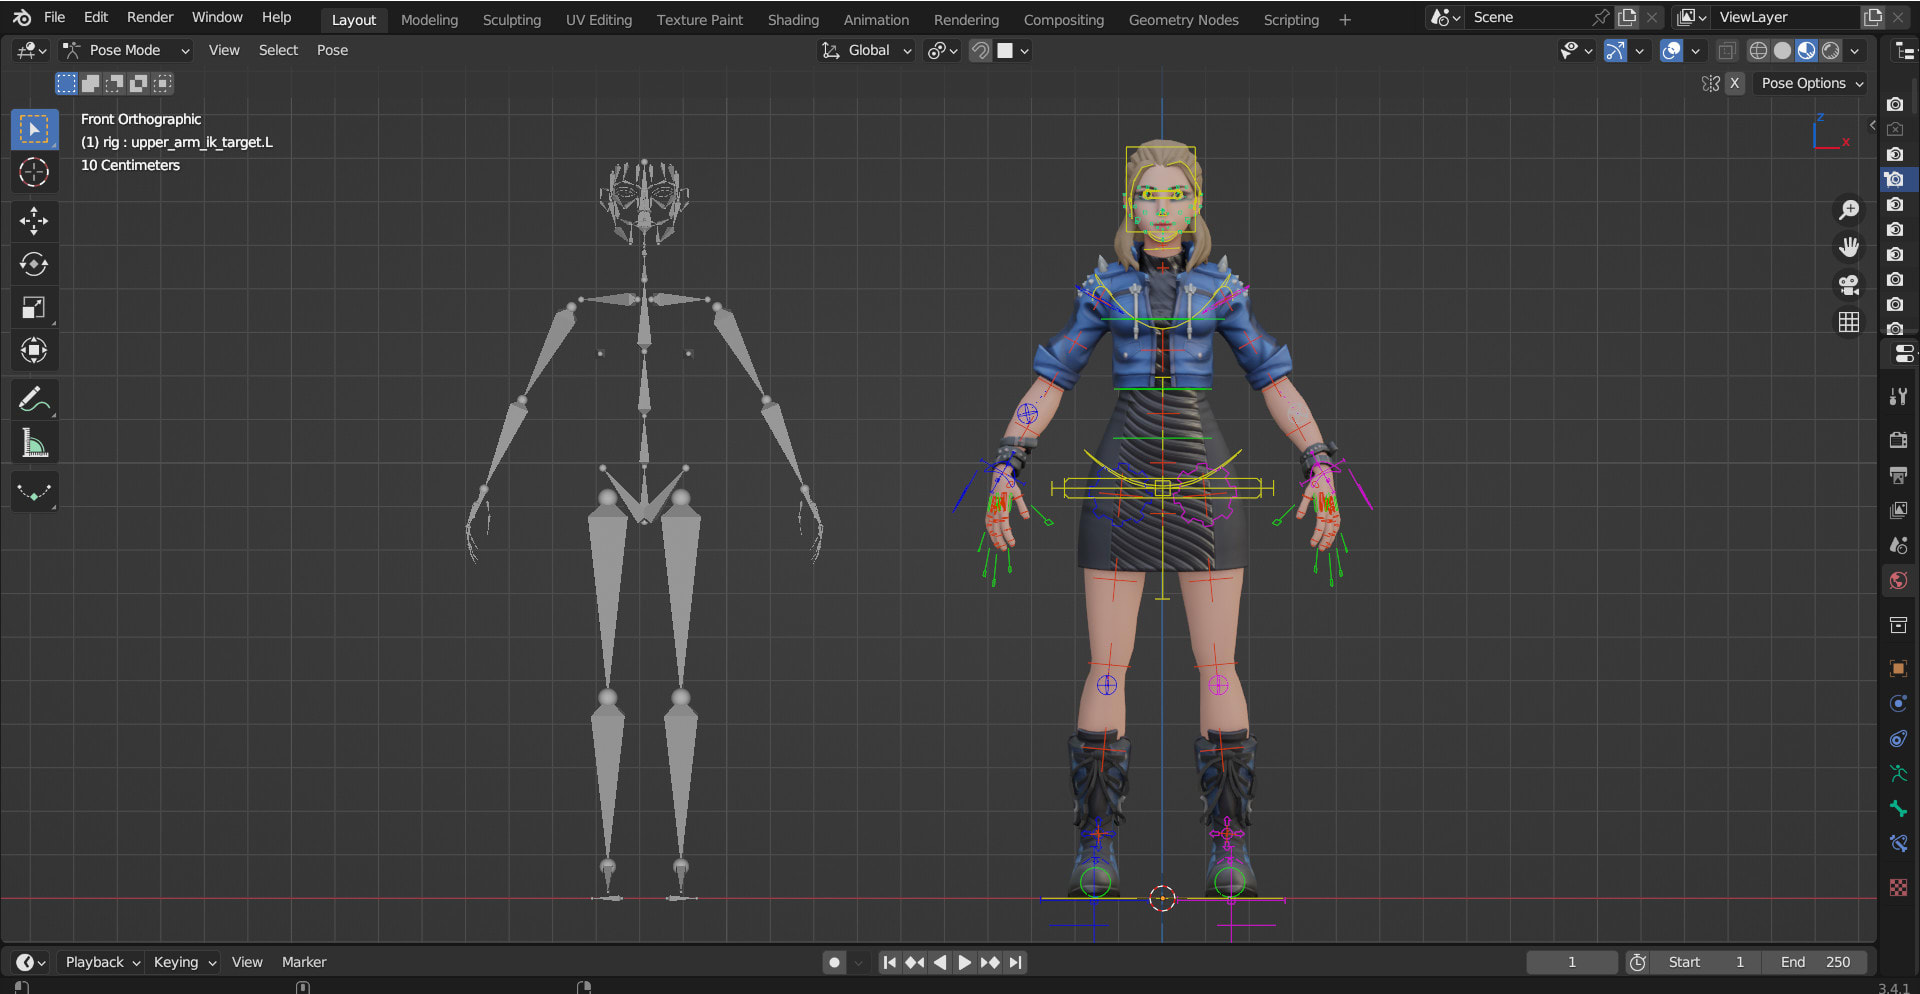Jump to the first frame
Screen dimensions: 1920x994
(x=890, y=962)
